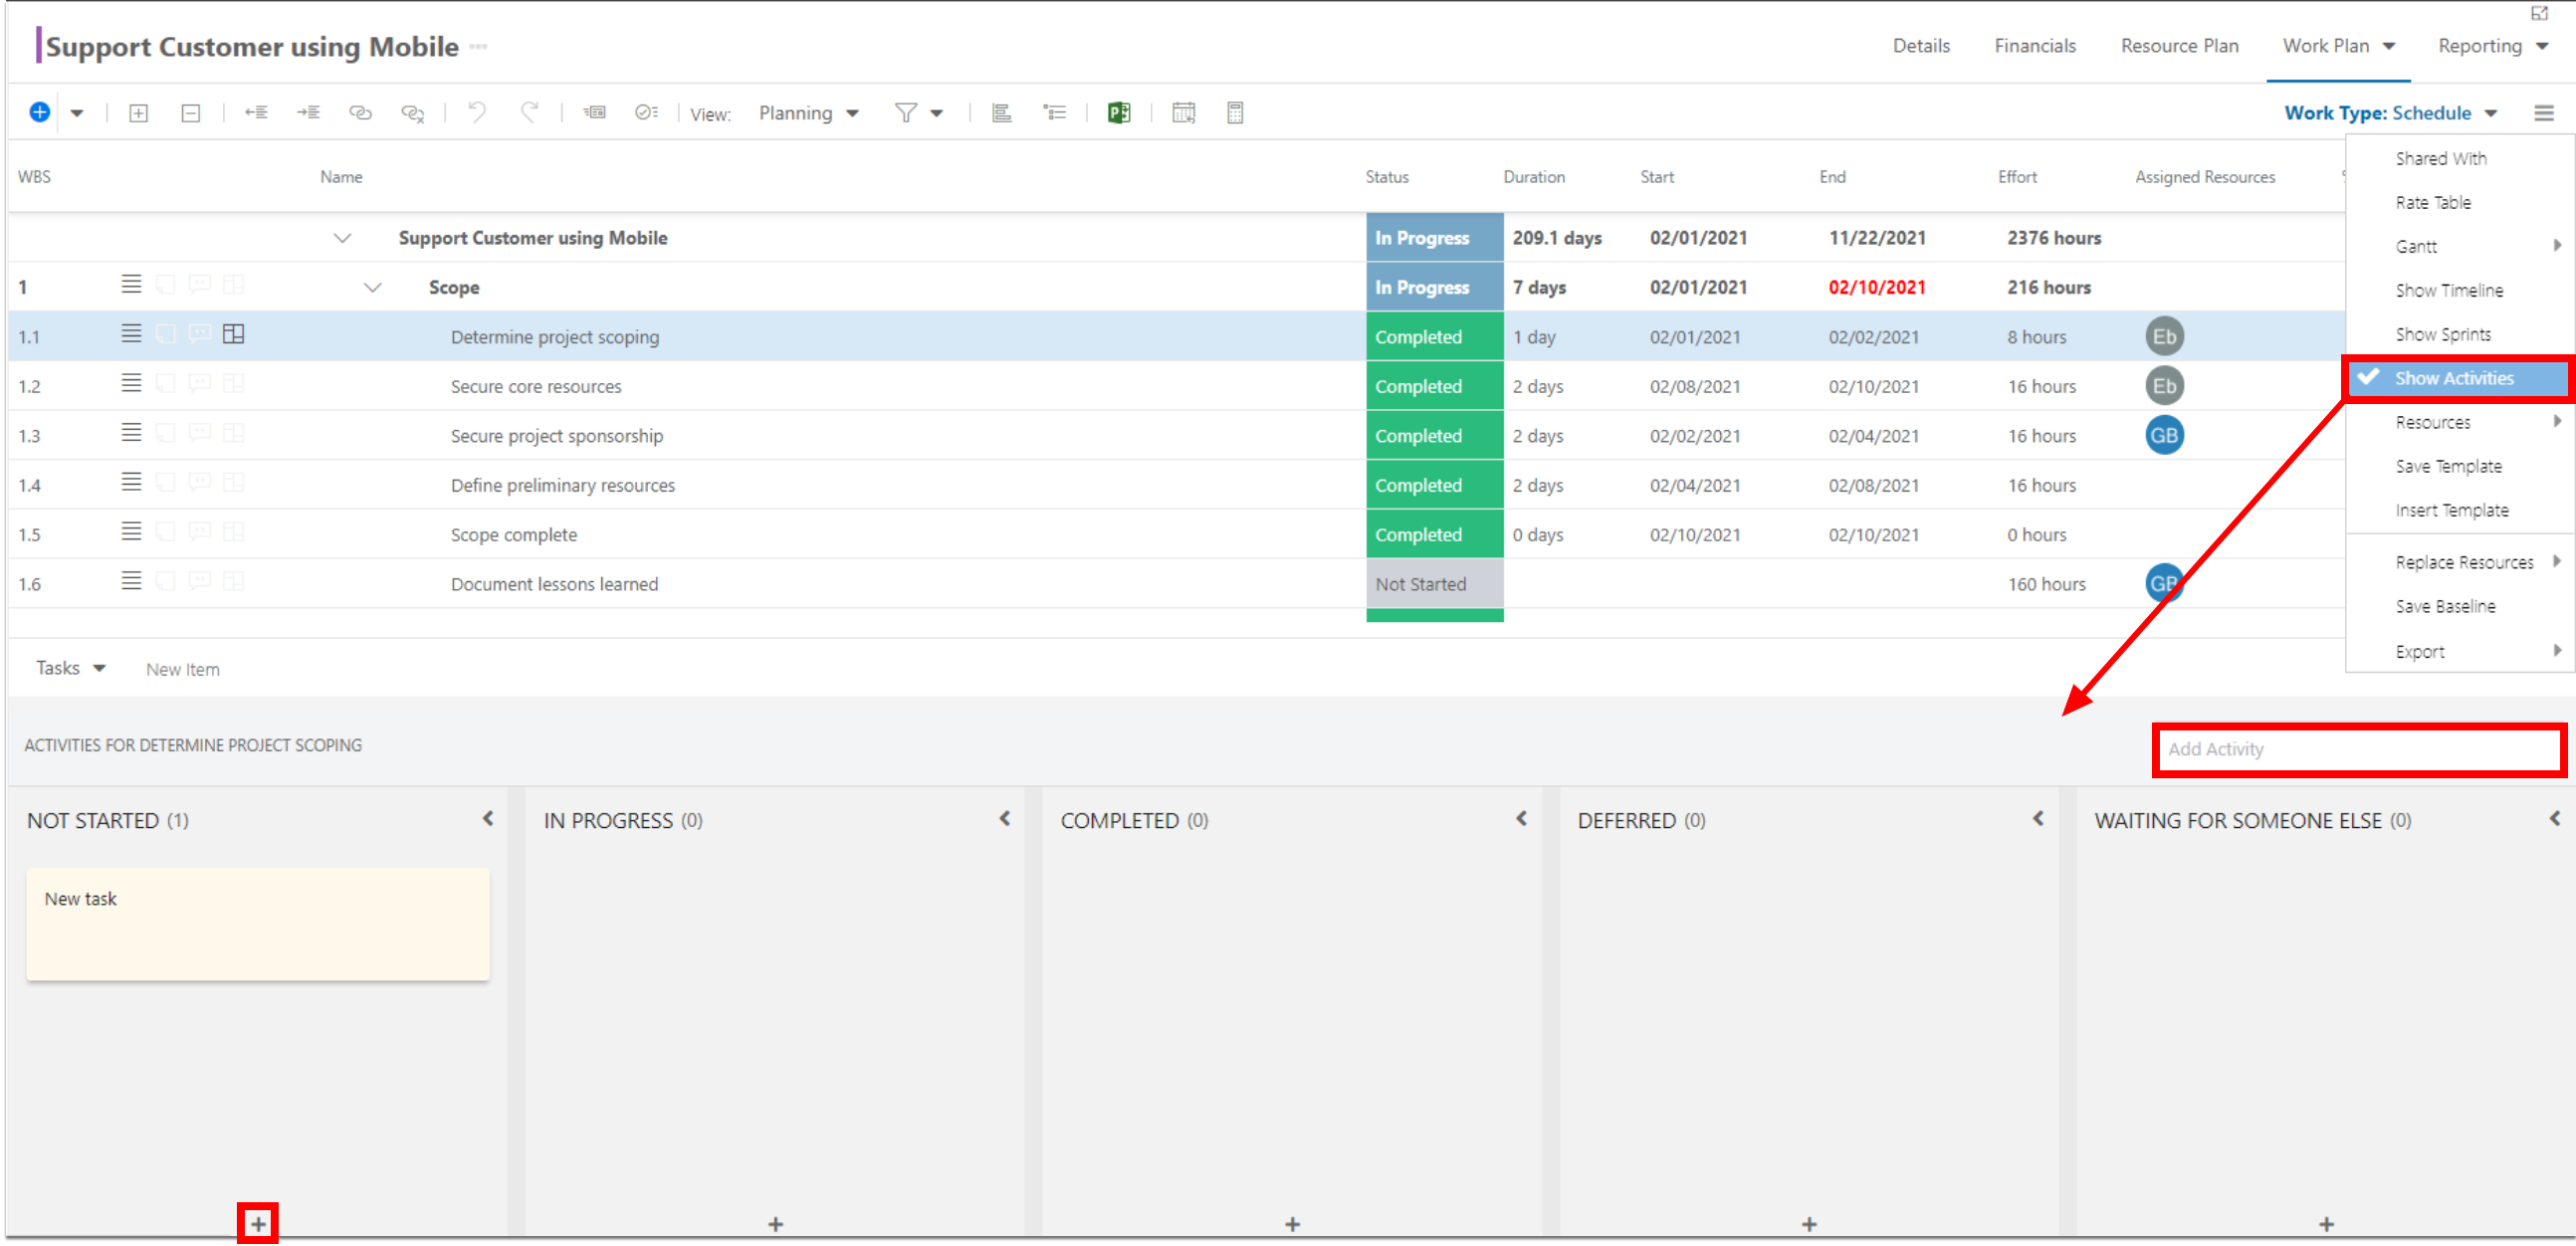Click the Add Activity input field
Viewport: 2576px width, 1246px height.
(2358, 749)
